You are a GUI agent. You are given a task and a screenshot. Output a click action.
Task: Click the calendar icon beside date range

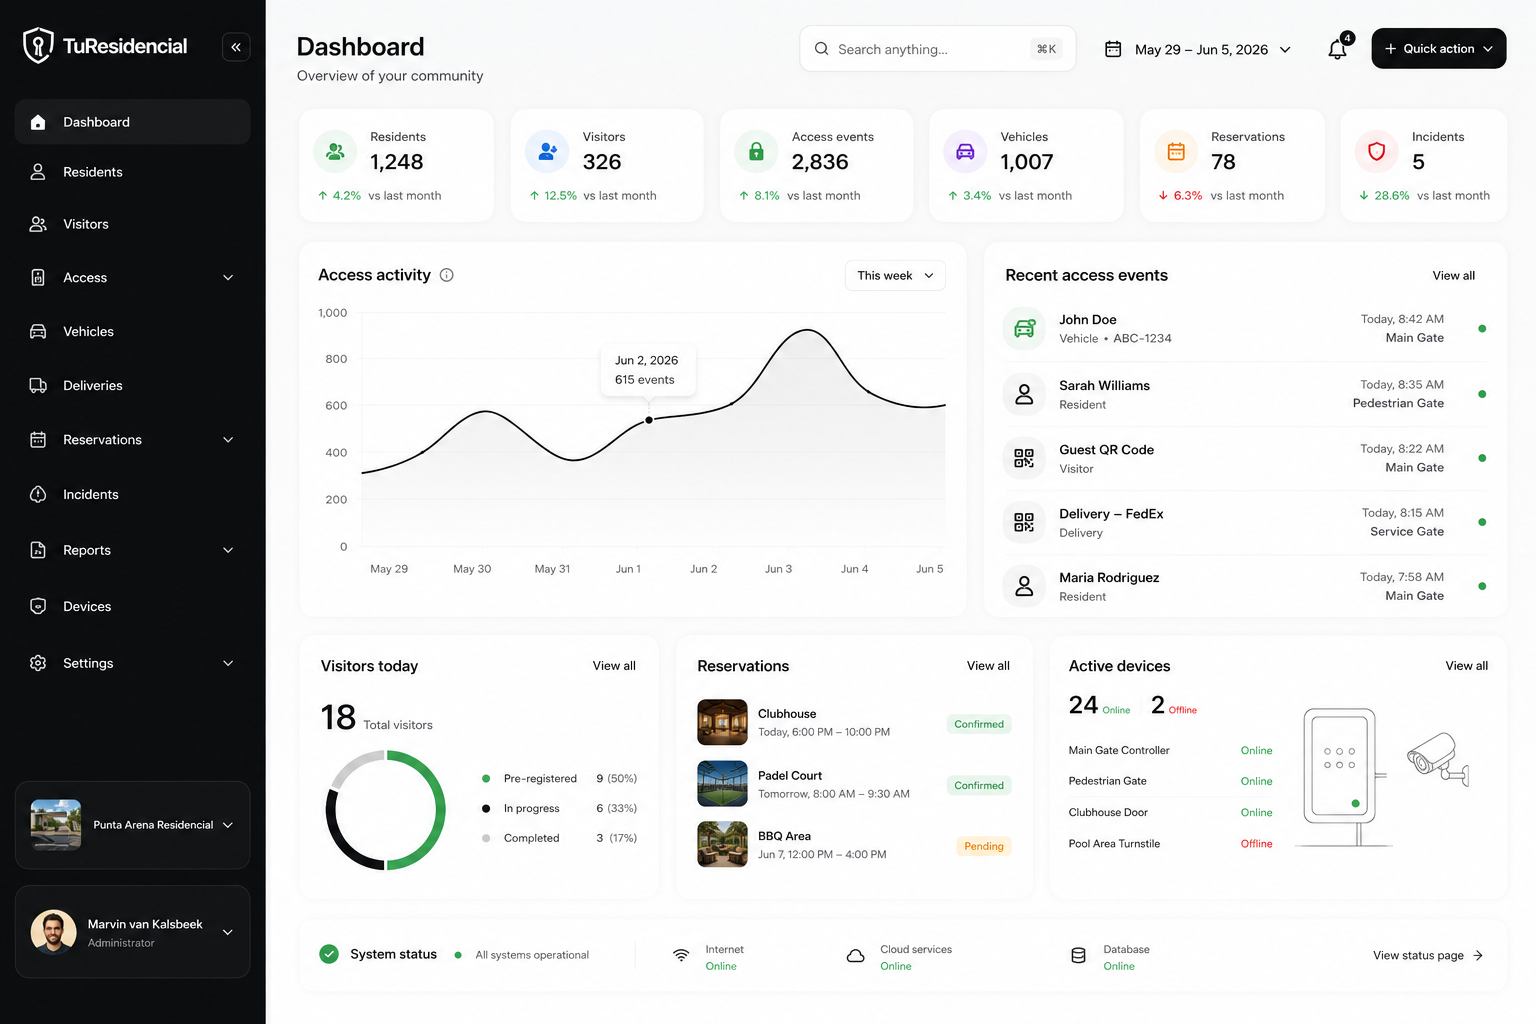click(1112, 49)
